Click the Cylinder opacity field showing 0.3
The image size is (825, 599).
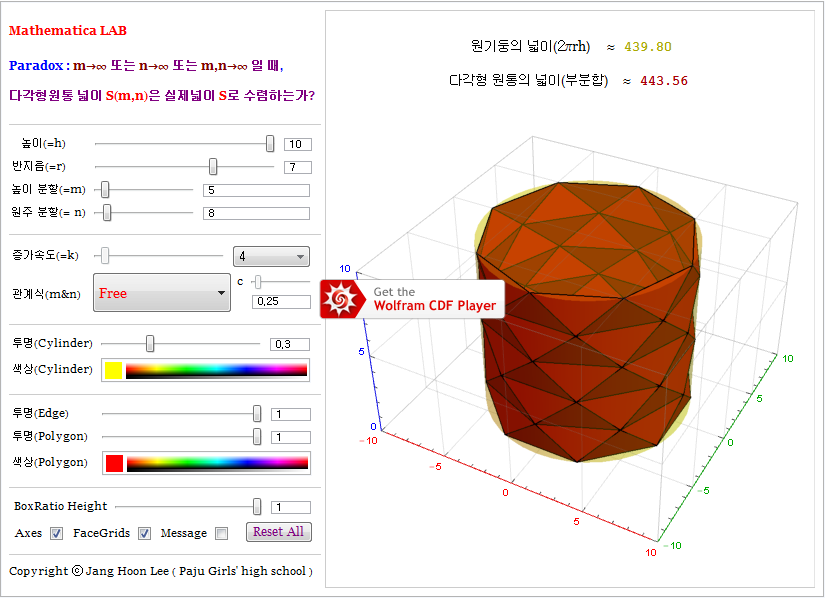[x=290, y=344]
